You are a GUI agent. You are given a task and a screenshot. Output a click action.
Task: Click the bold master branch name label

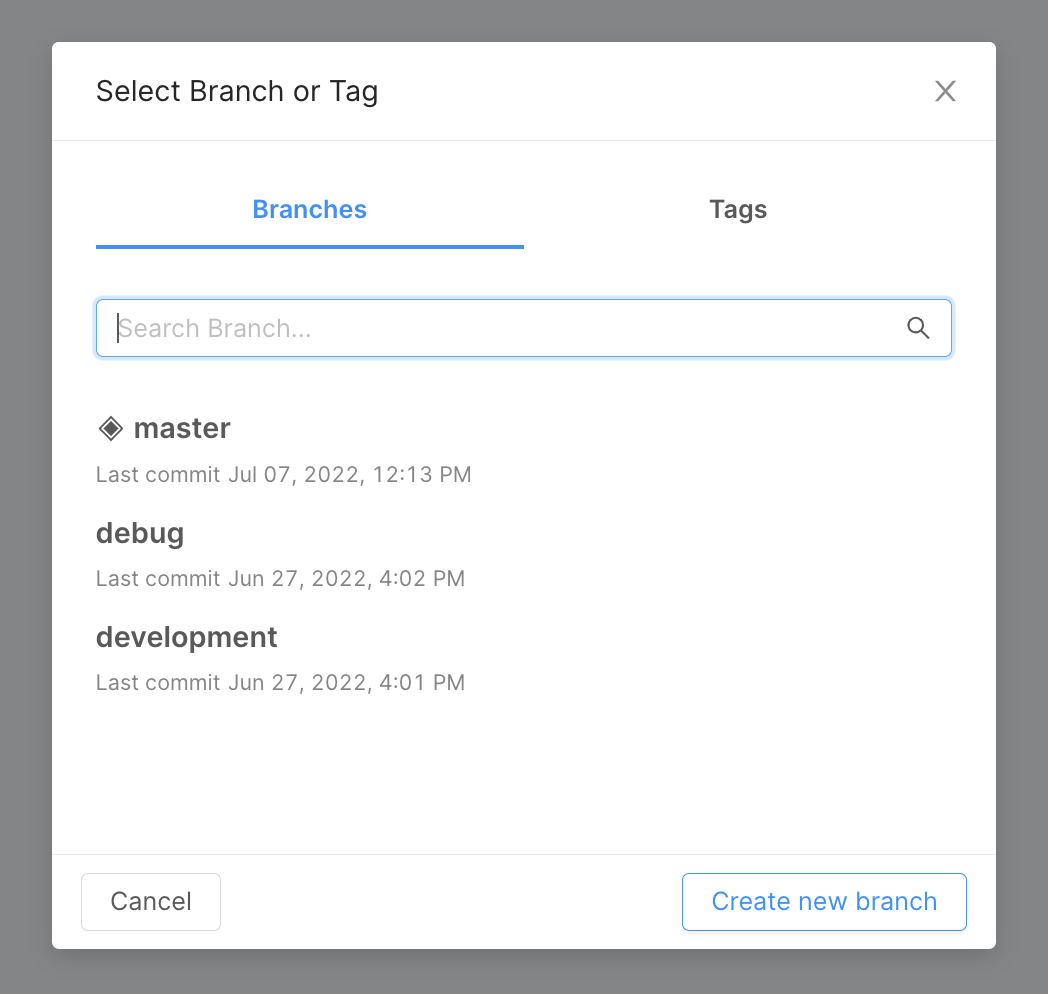tap(182, 428)
